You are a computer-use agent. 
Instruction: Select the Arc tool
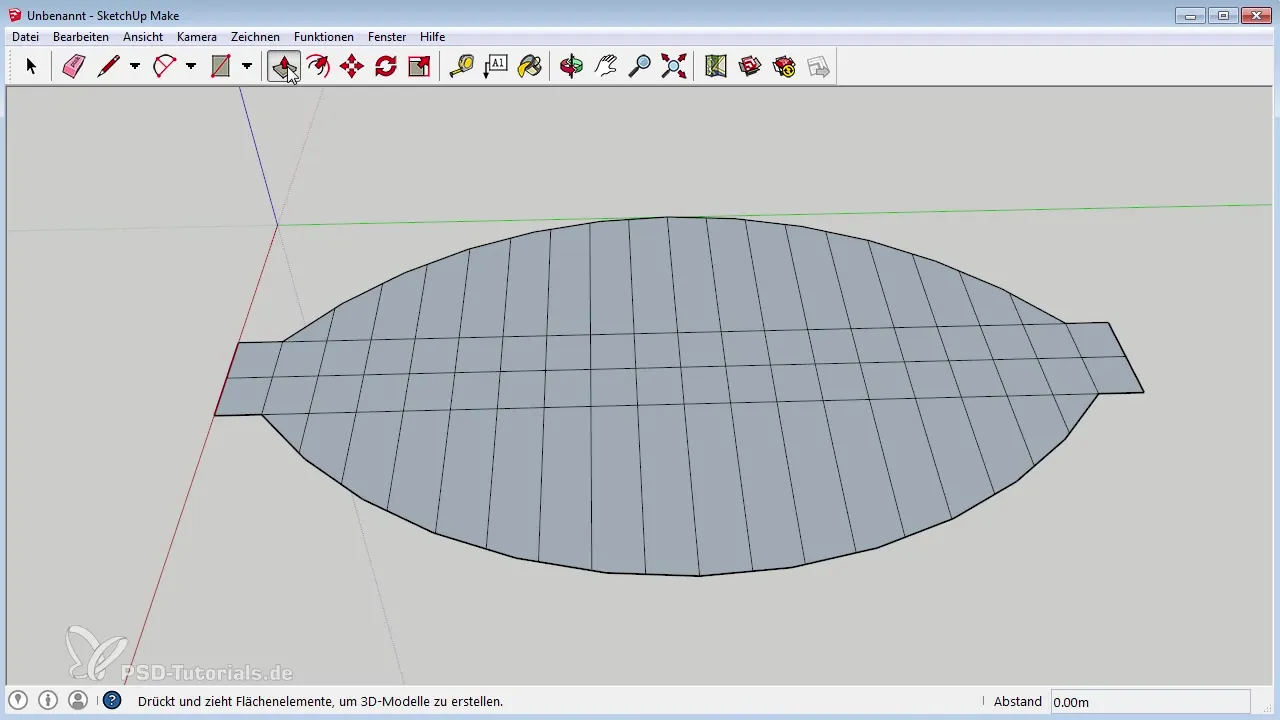pyautogui.click(x=164, y=66)
